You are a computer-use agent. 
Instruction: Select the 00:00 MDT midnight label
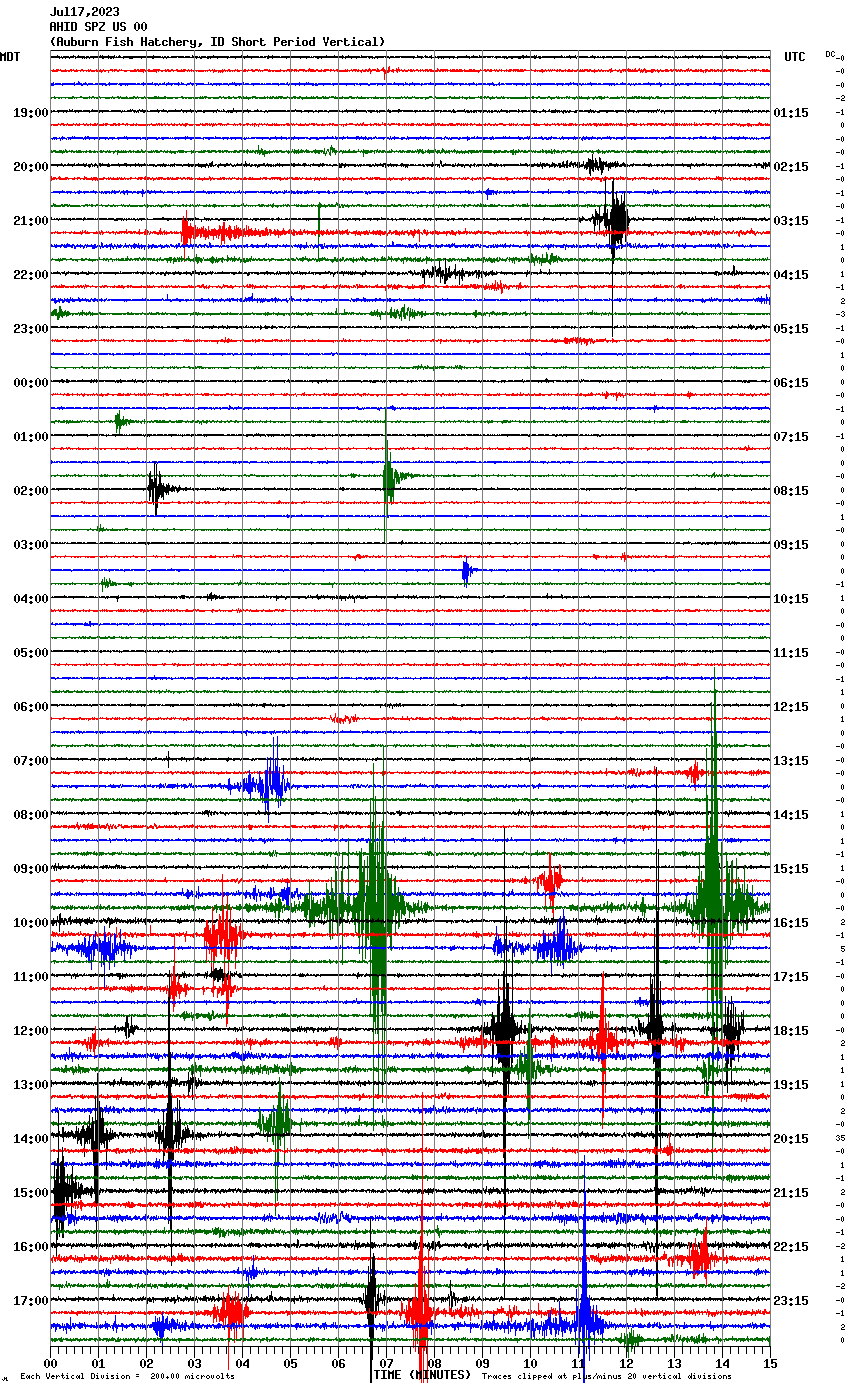31,383
